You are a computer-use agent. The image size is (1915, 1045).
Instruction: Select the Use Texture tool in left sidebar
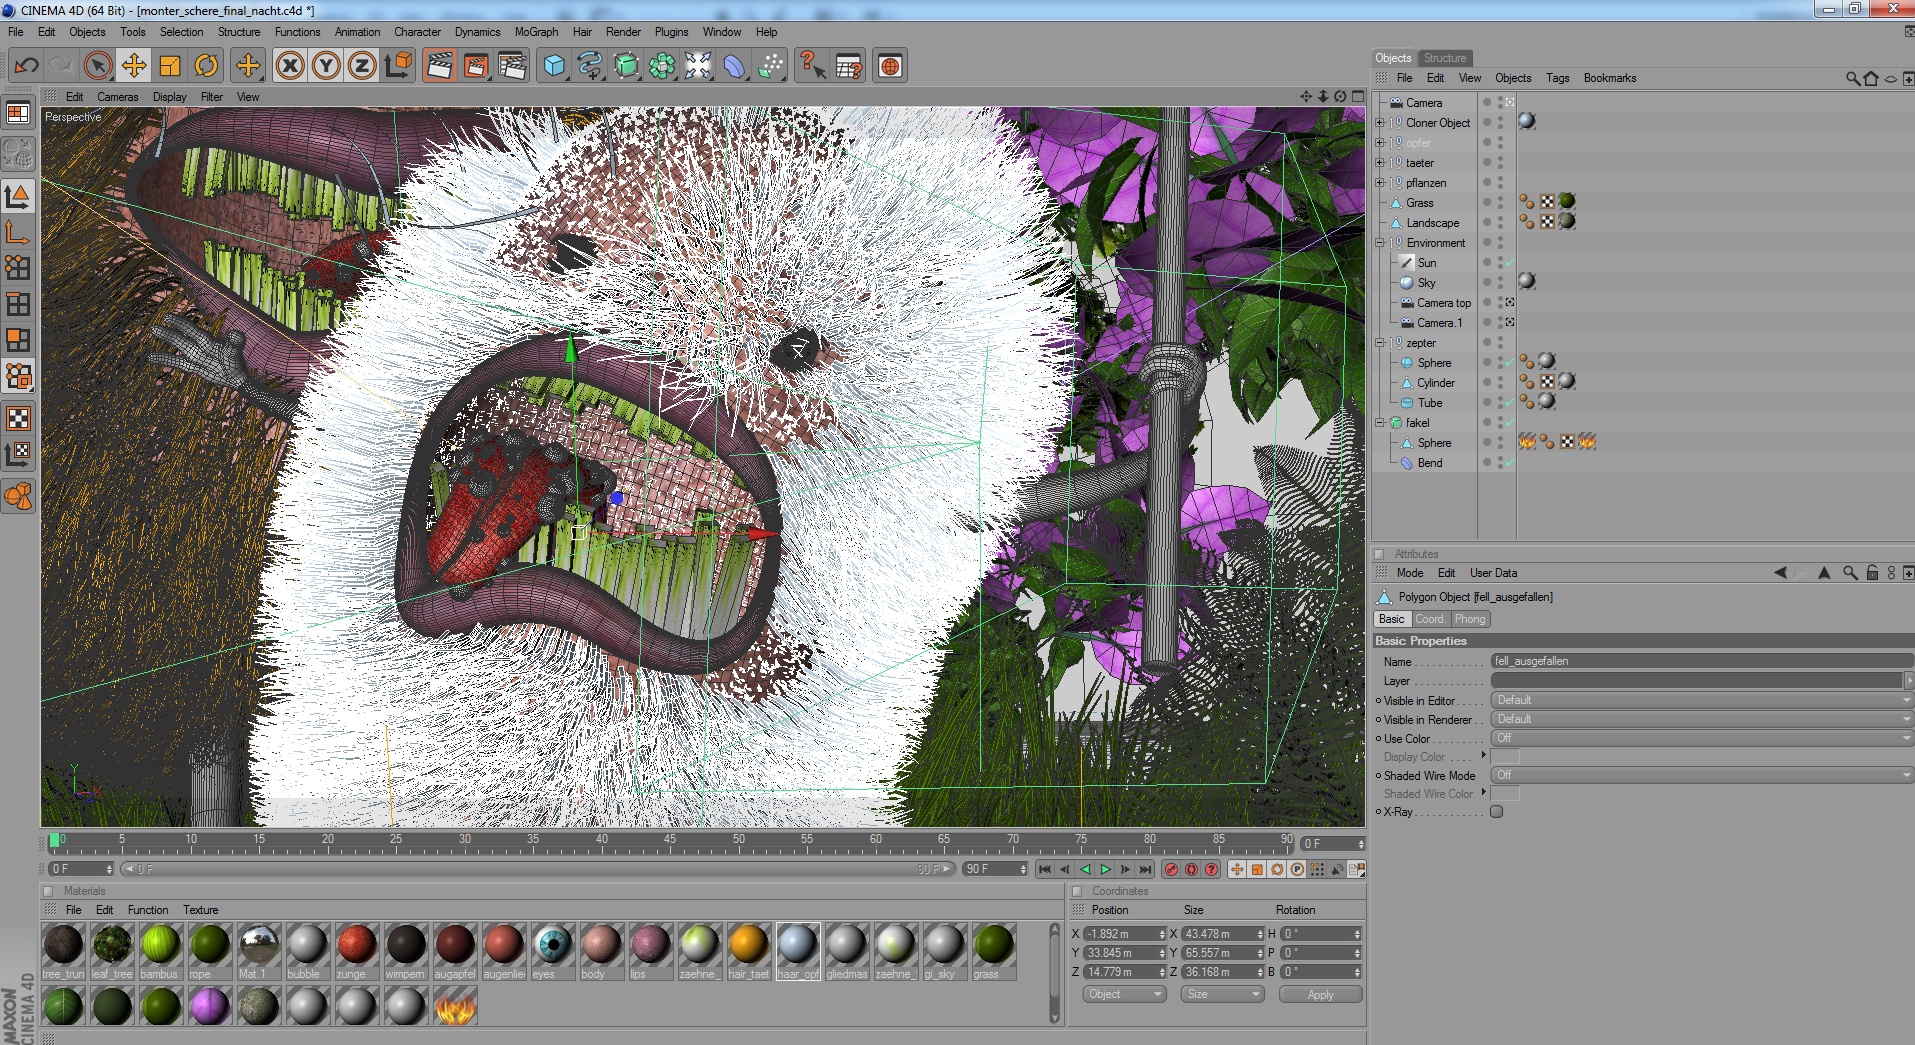point(18,418)
